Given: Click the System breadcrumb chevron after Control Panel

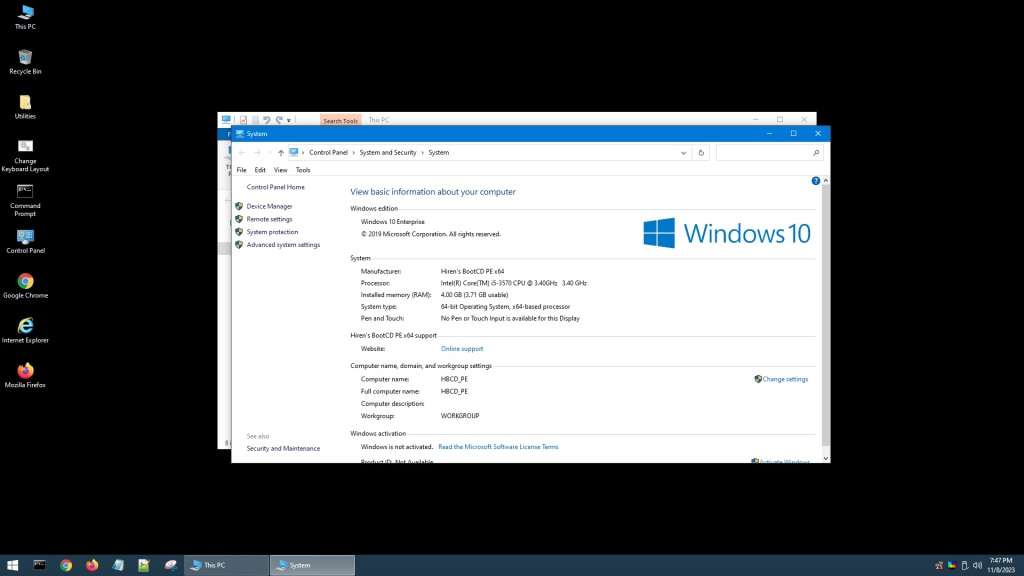Looking at the screenshot, I should [353, 153].
